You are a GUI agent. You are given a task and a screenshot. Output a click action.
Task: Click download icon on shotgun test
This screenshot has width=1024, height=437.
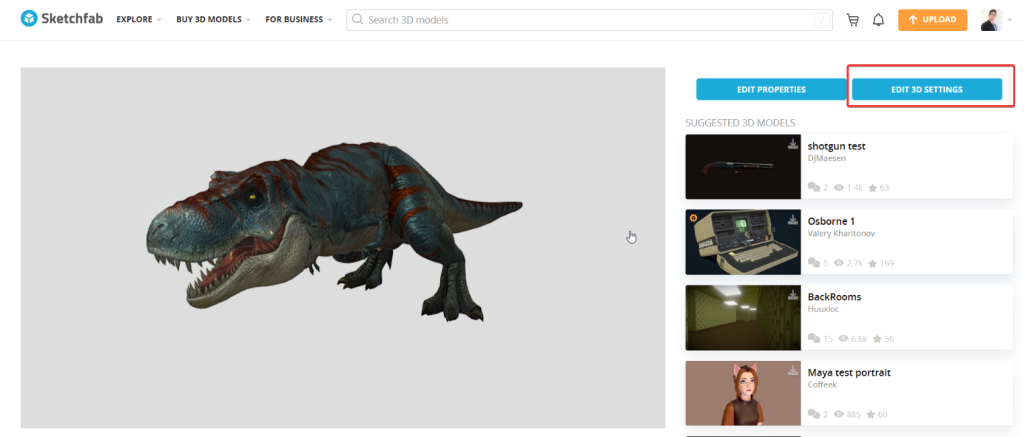[x=793, y=144]
